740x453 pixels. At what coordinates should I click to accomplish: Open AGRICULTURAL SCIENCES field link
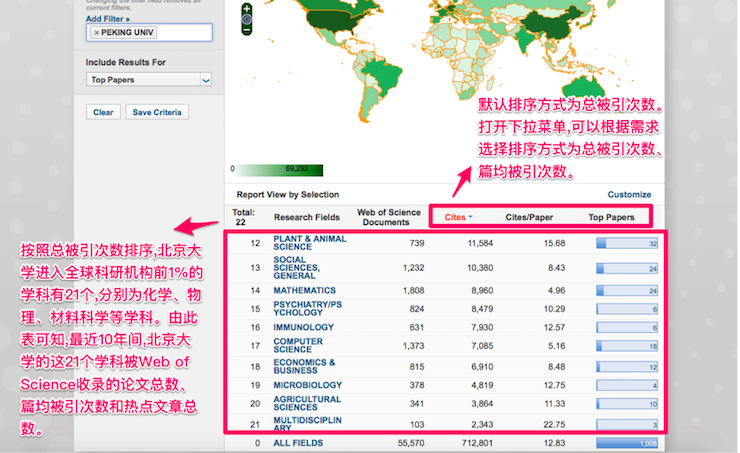[x=307, y=403]
